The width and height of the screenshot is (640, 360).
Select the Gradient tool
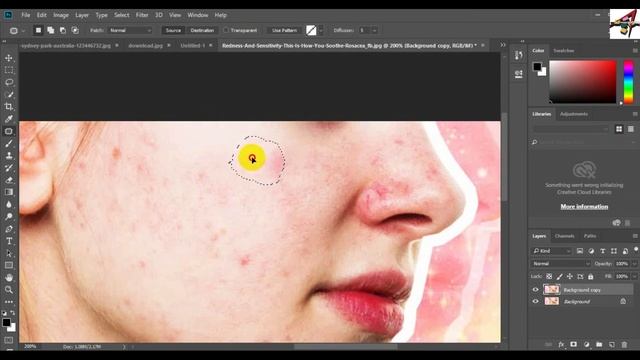pyautogui.click(x=9, y=192)
